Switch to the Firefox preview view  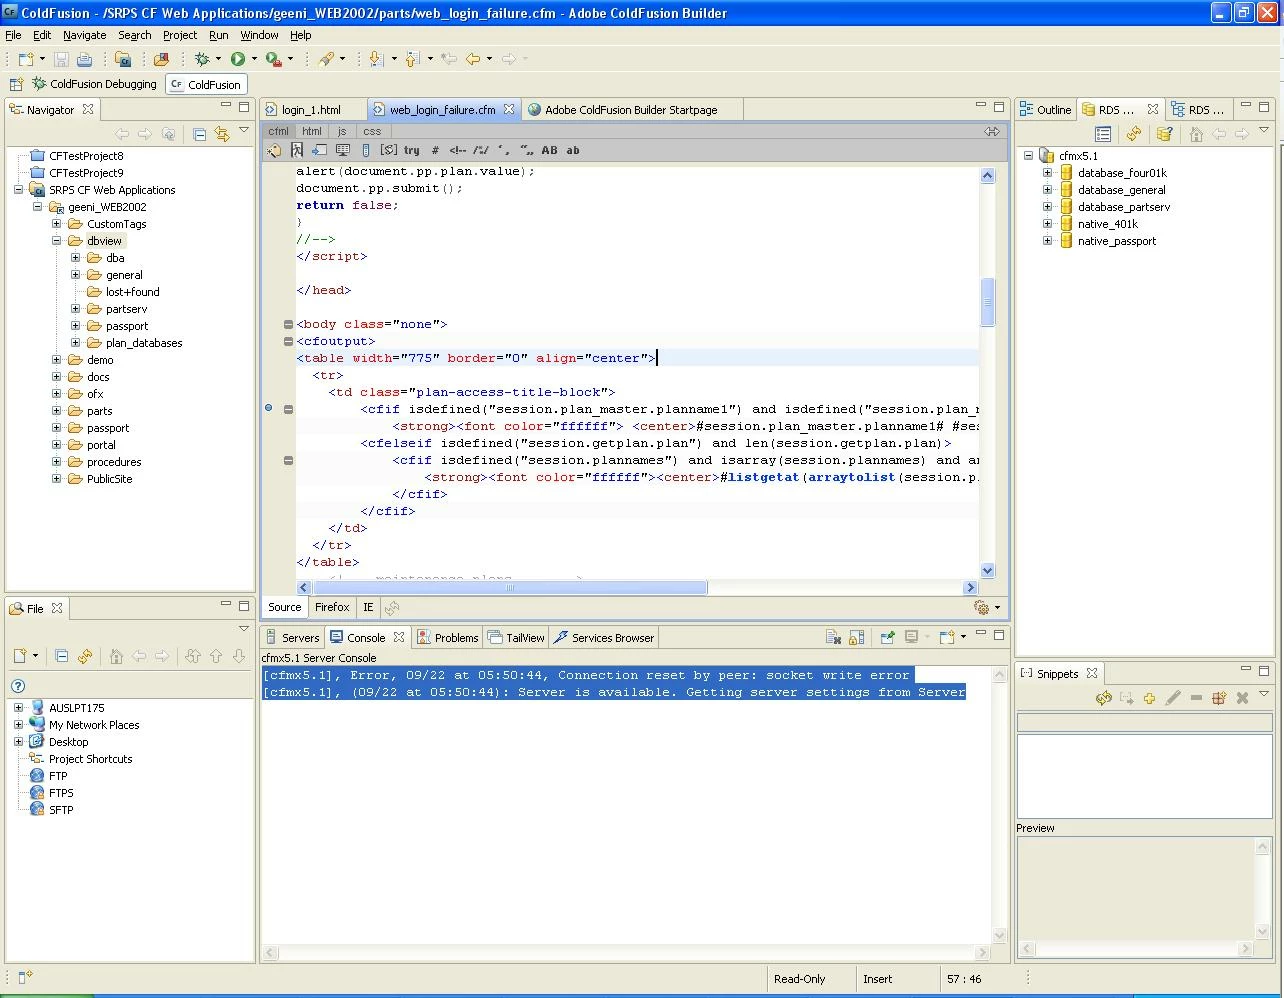pyautogui.click(x=332, y=607)
